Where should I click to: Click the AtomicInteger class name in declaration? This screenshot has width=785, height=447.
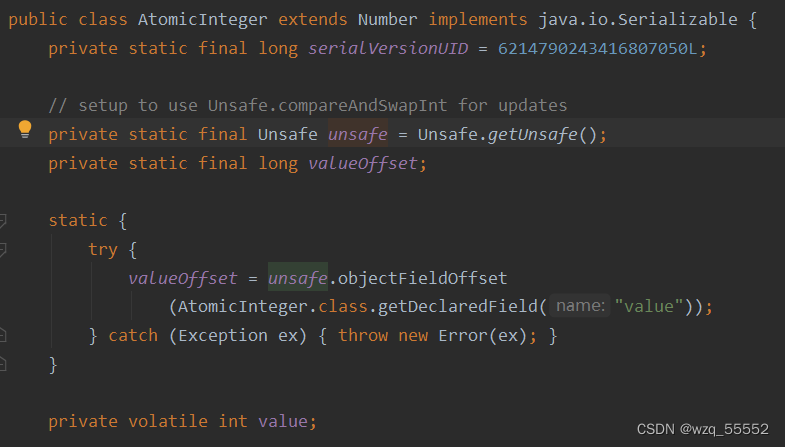point(188,20)
